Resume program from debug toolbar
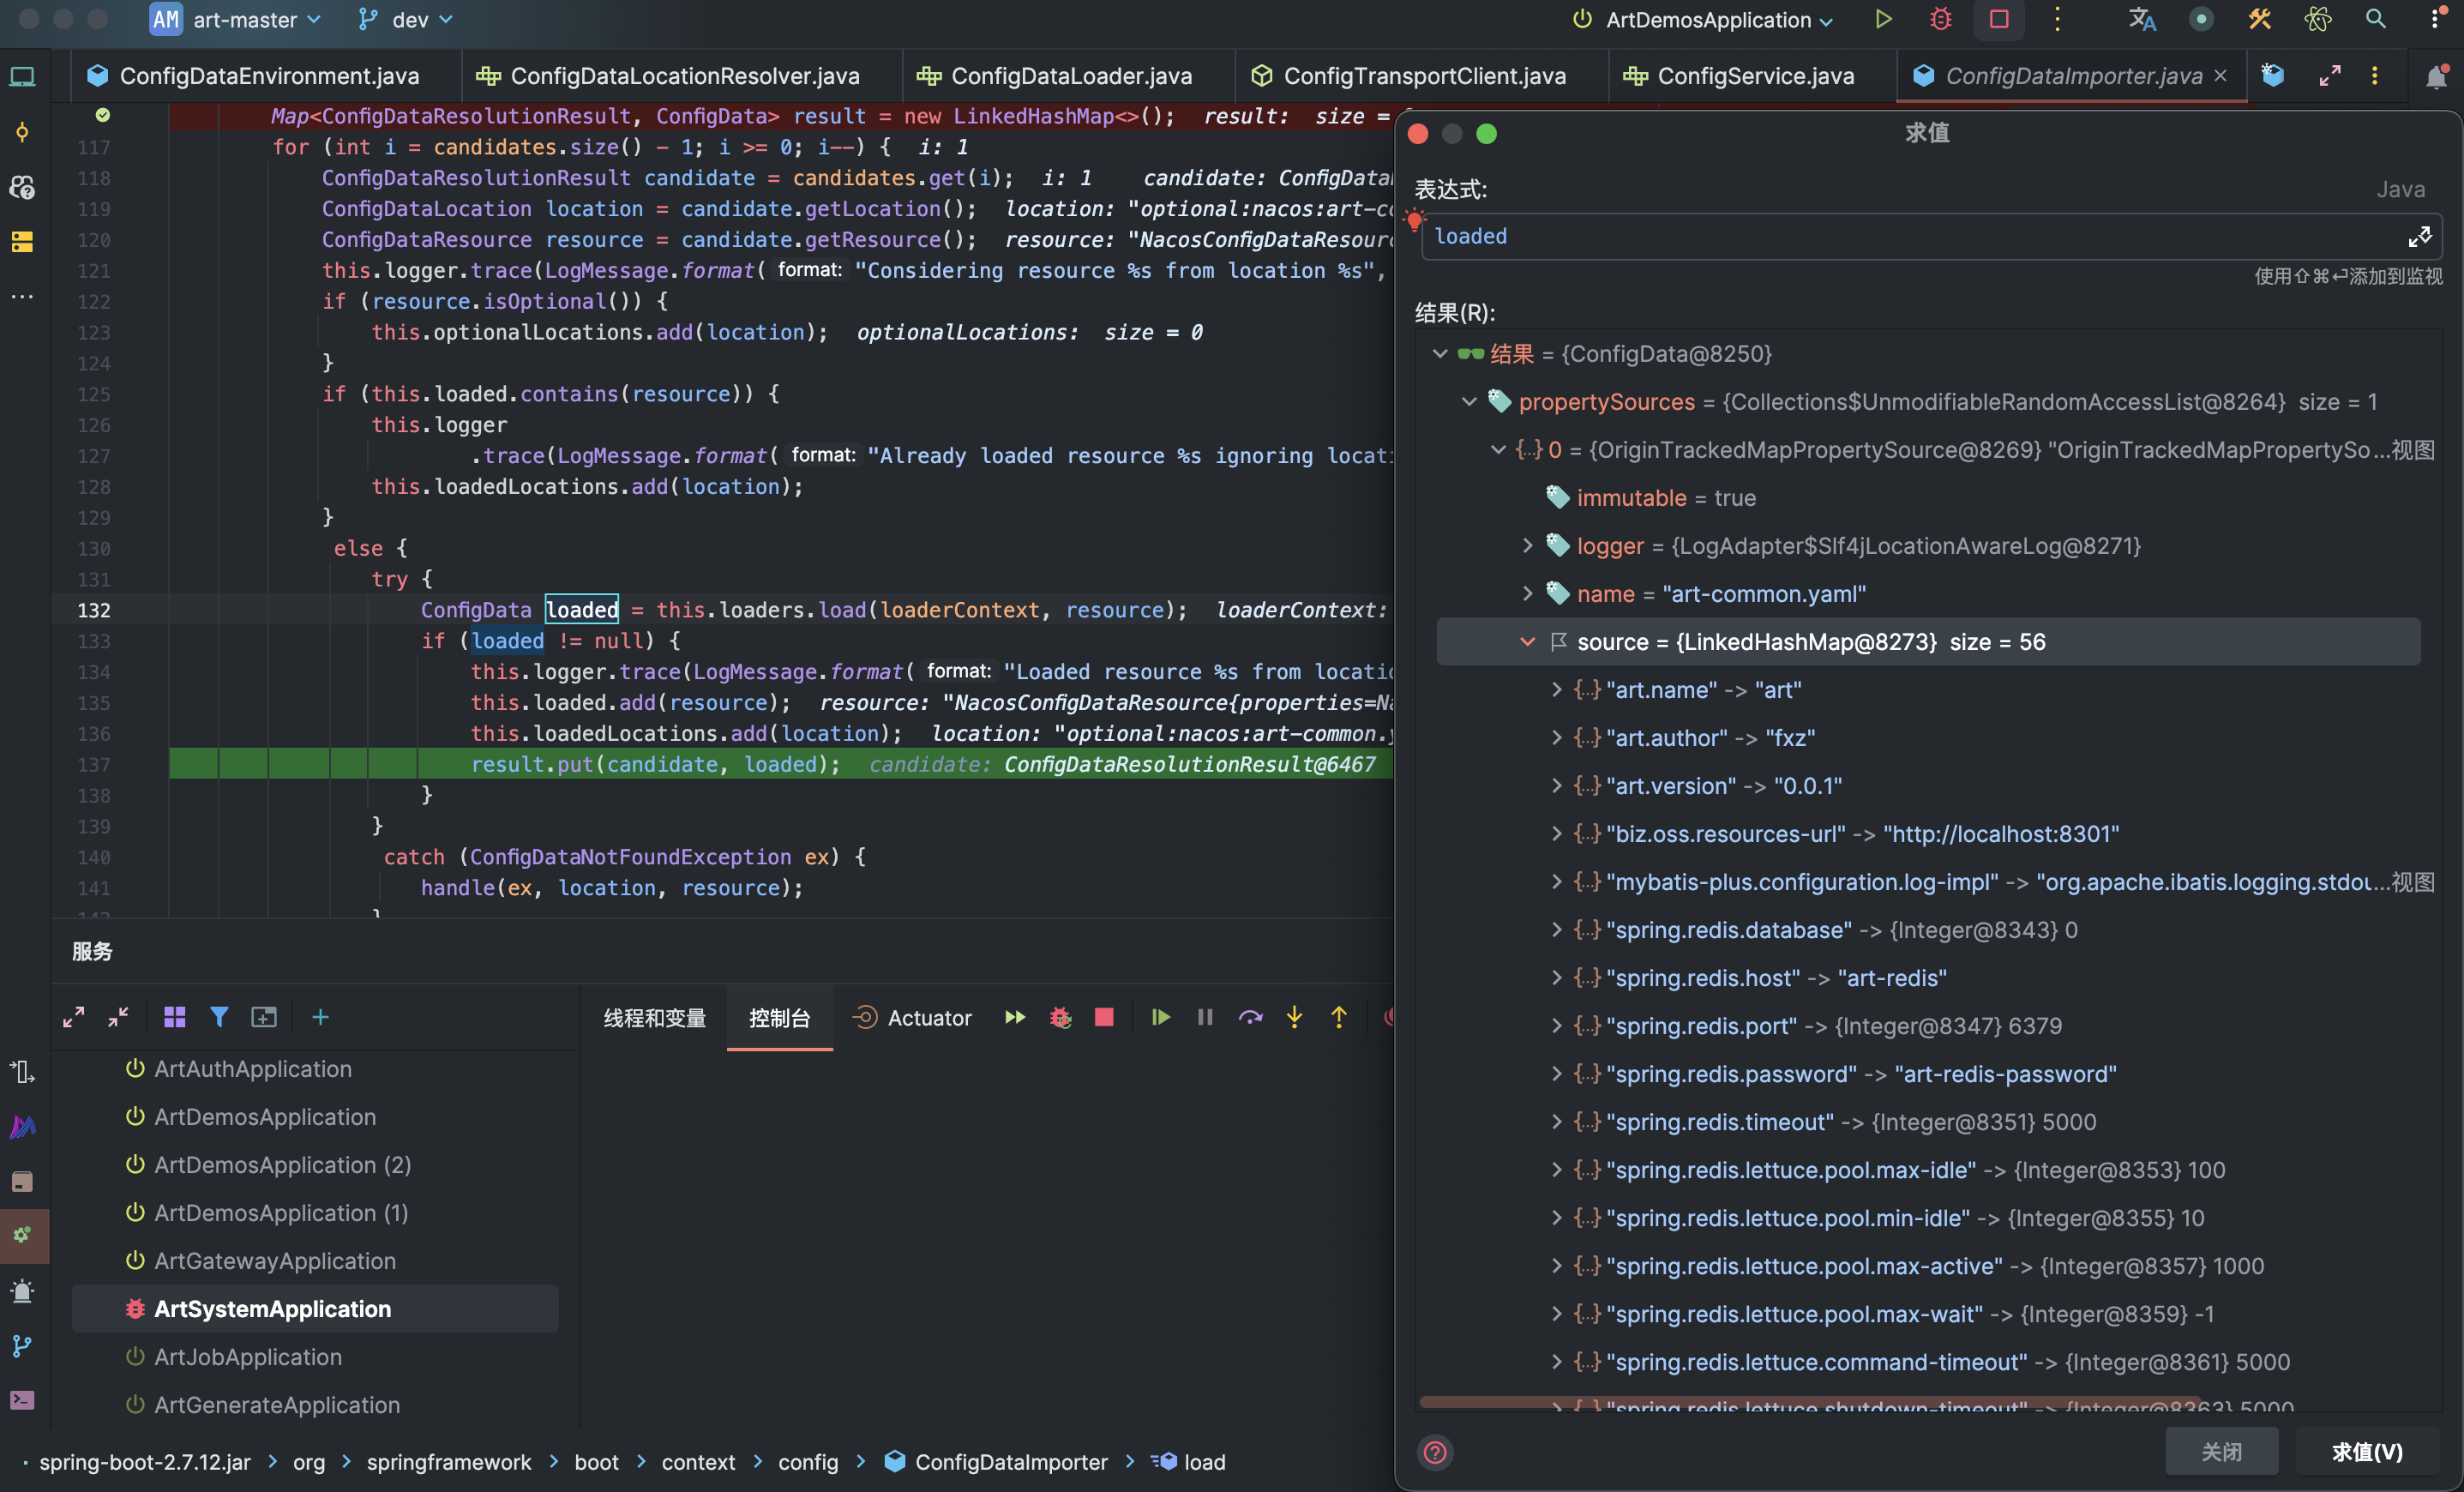 pos(1160,1017)
